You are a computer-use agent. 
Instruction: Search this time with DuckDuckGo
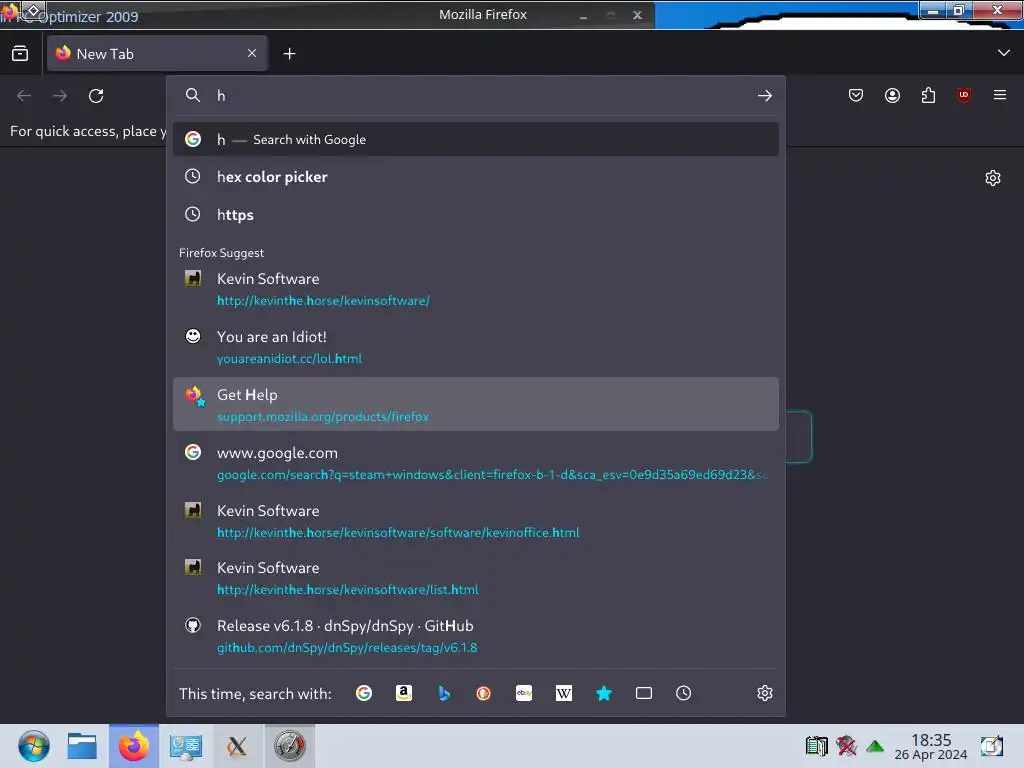click(x=483, y=693)
